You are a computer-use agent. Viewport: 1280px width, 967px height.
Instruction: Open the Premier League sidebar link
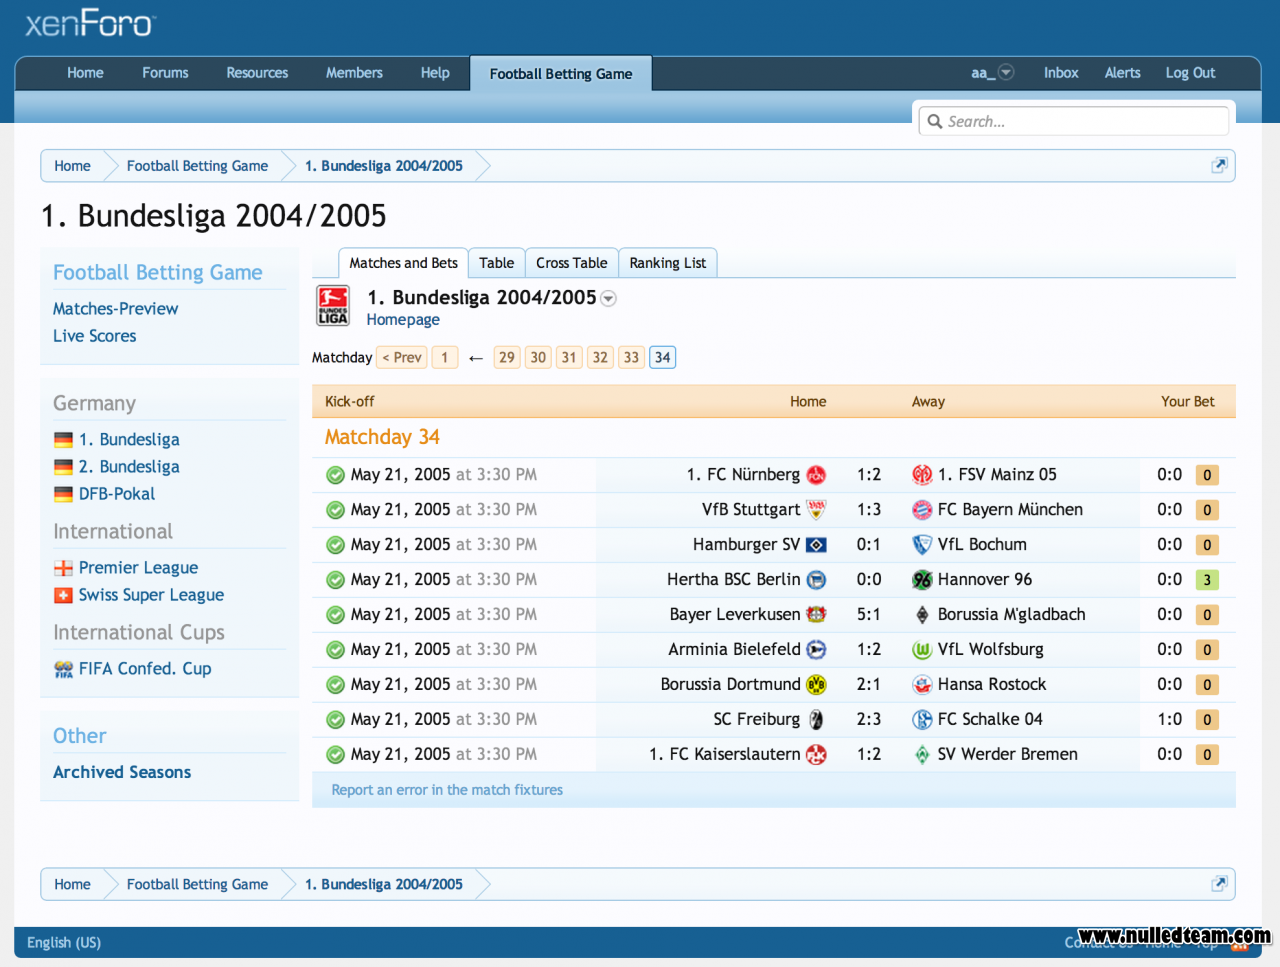point(138,568)
